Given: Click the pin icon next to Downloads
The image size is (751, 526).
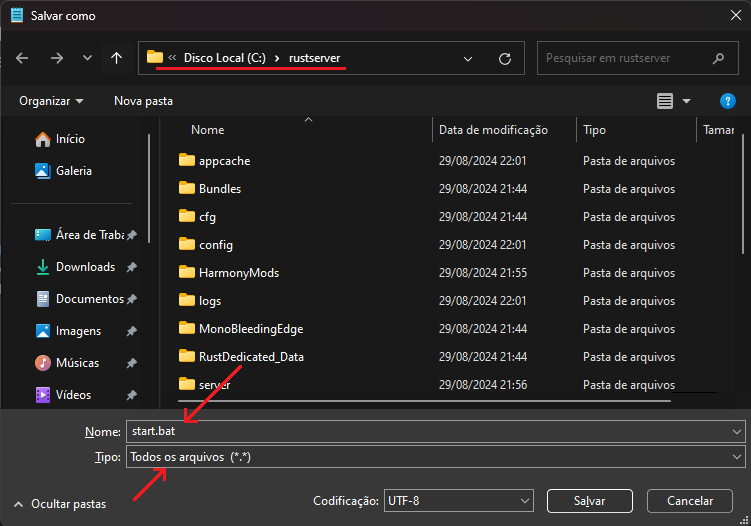Looking at the screenshot, I should pos(132,267).
